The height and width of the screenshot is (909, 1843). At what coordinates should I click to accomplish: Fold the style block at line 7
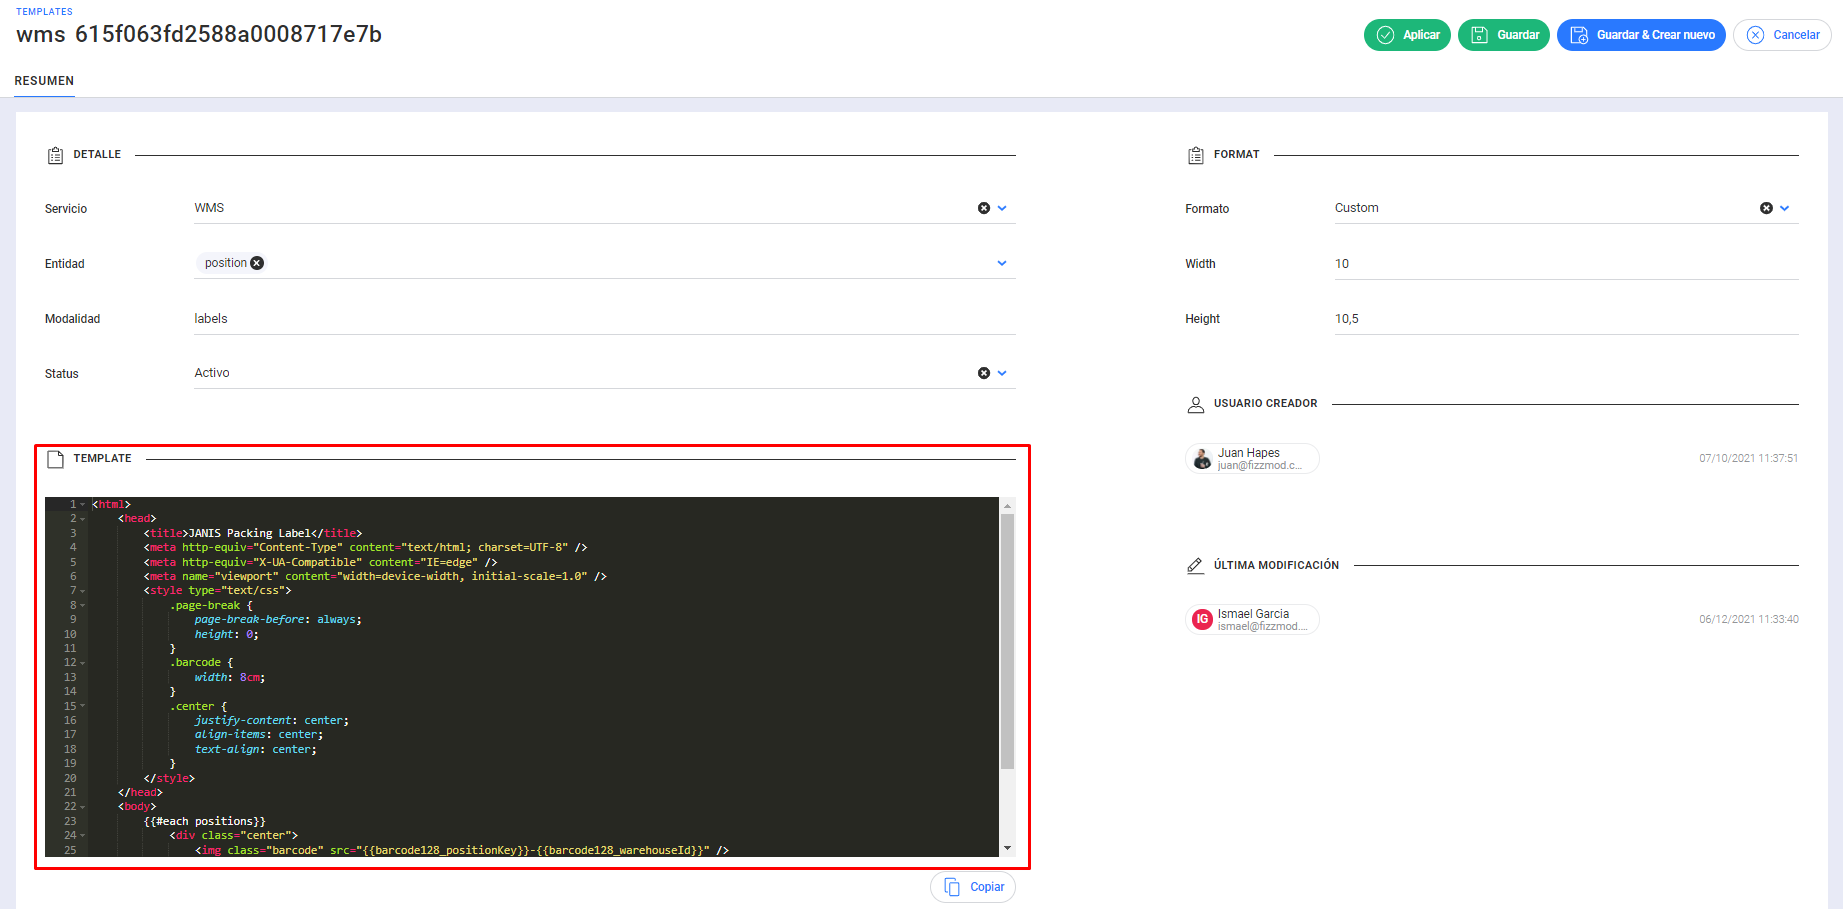pos(83,591)
